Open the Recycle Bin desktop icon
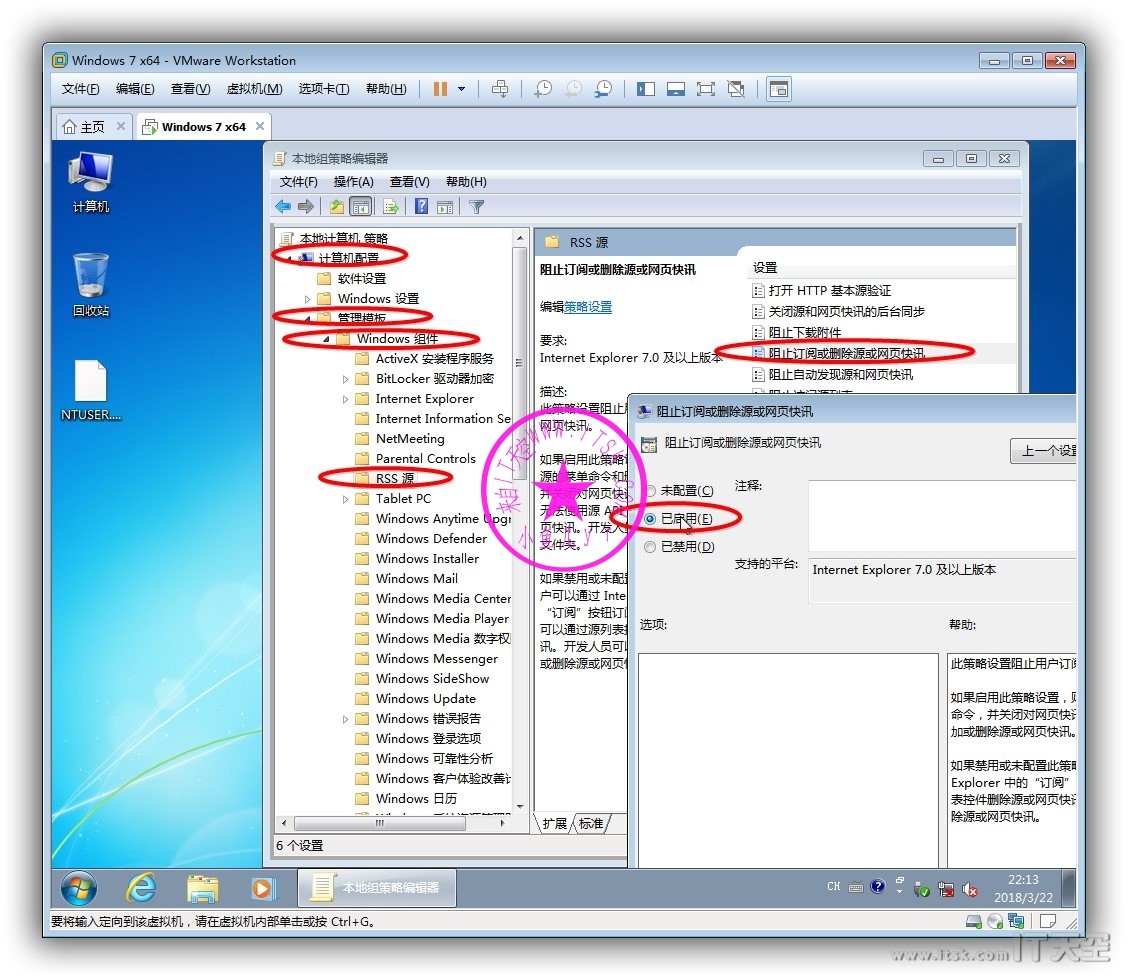1128x980 pixels. coord(91,283)
